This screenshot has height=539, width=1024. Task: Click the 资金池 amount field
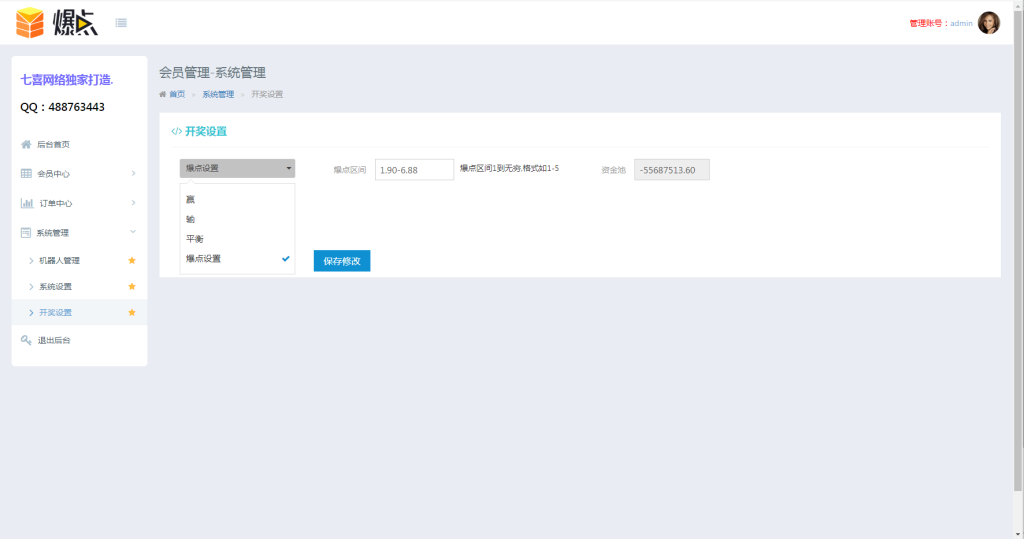[671, 170]
